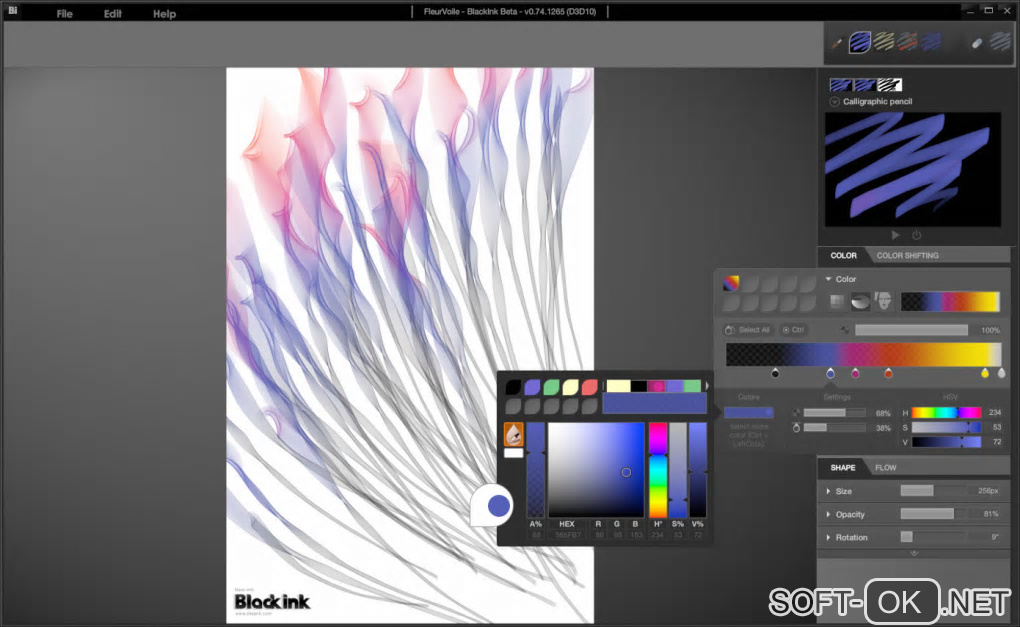
Task: Expand more shape options double chevron
Action: point(914,553)
